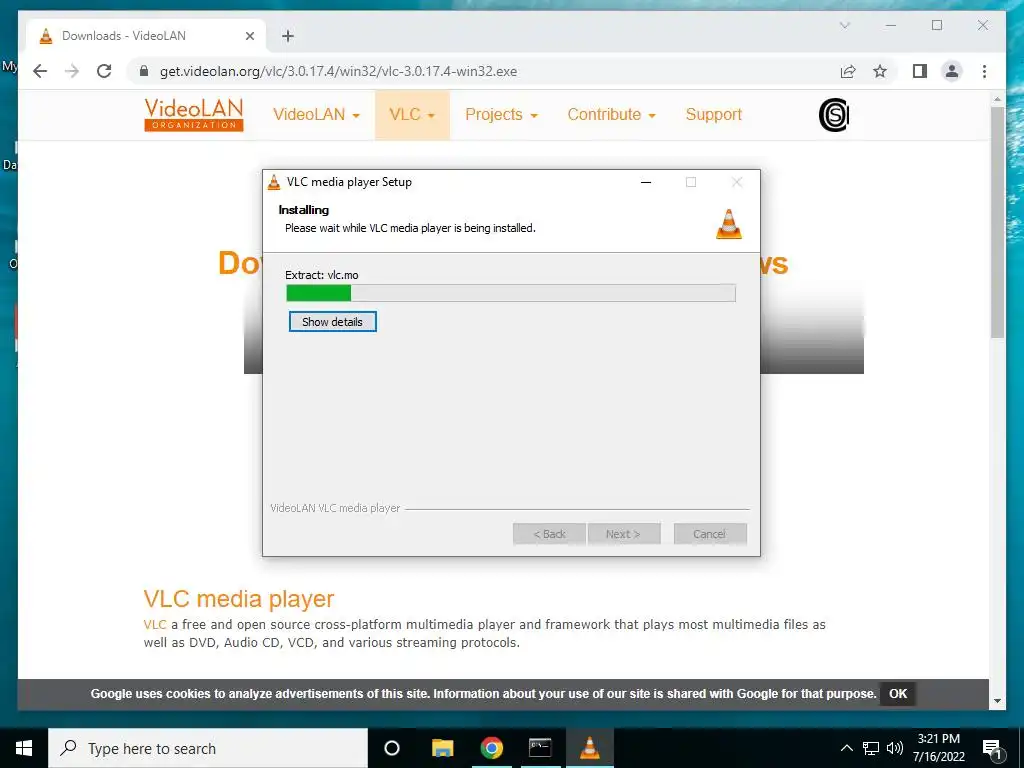Click the Type here to search box
1024x768 pixels.
208,748
